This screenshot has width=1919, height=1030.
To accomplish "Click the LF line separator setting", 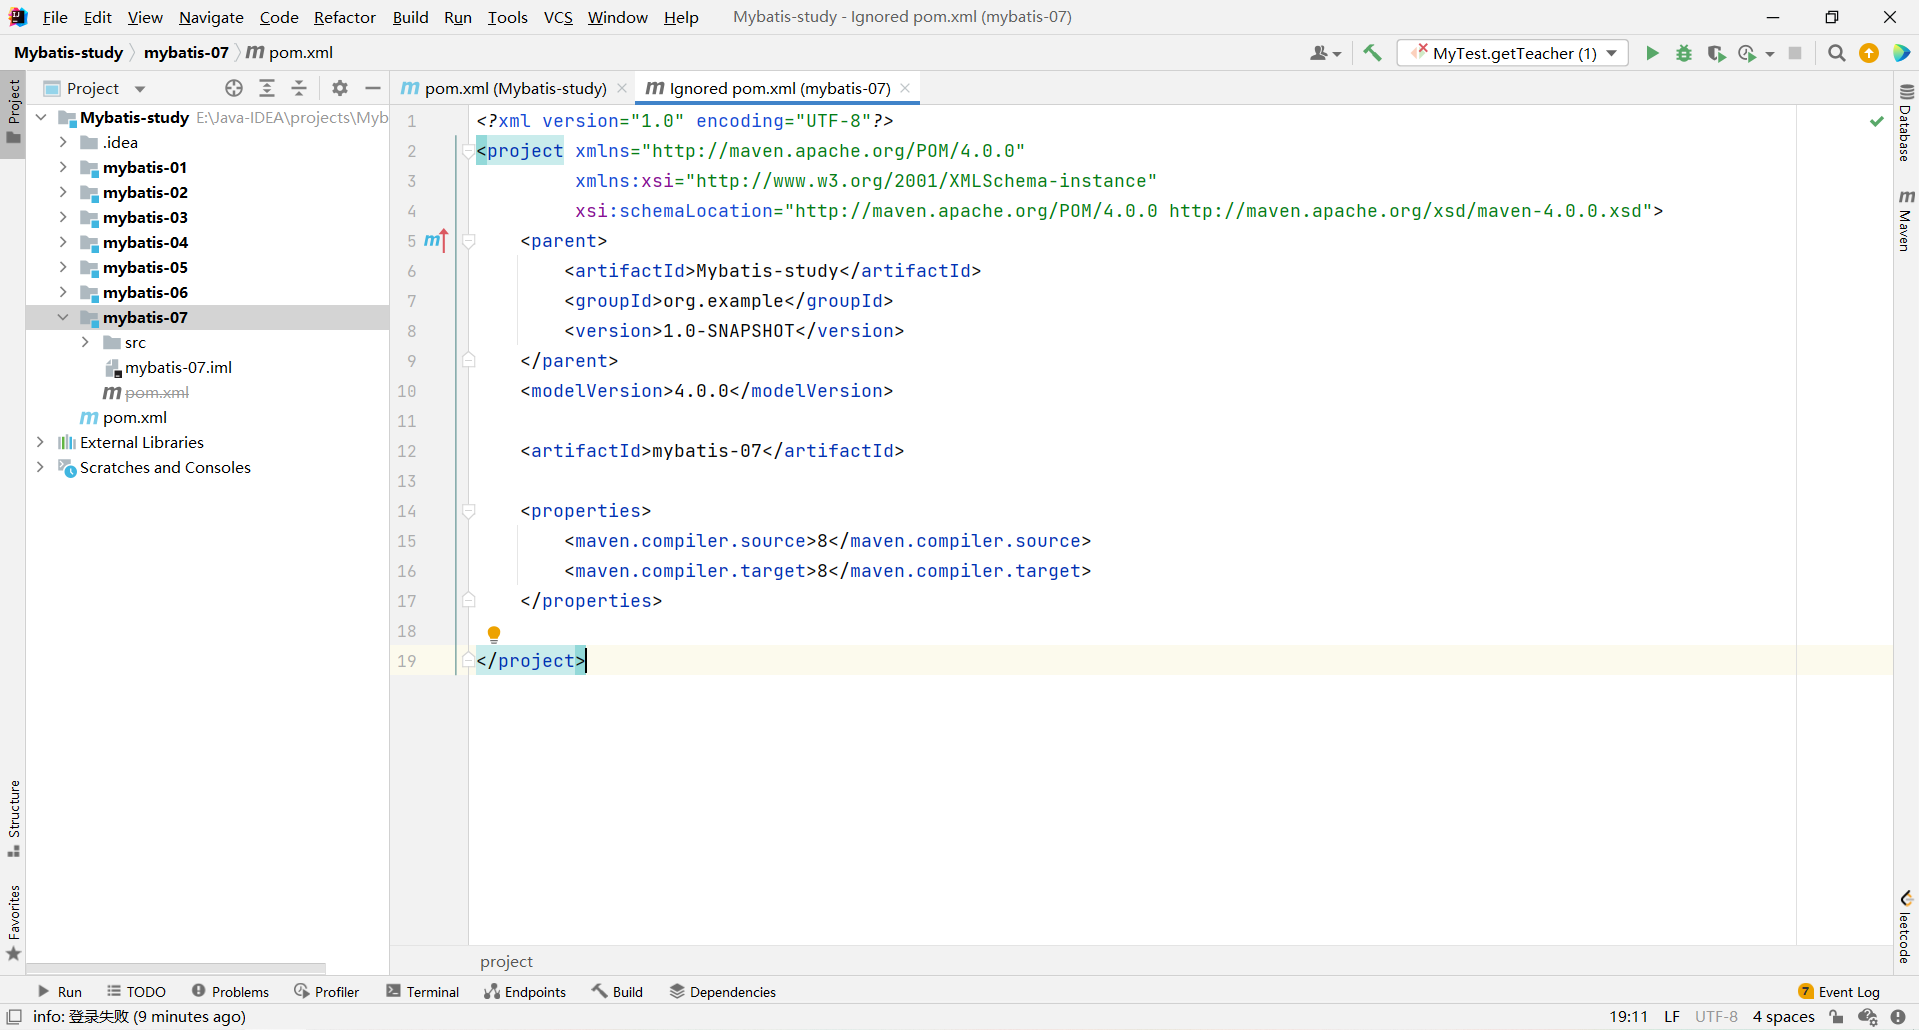I will (1672, 1017).
